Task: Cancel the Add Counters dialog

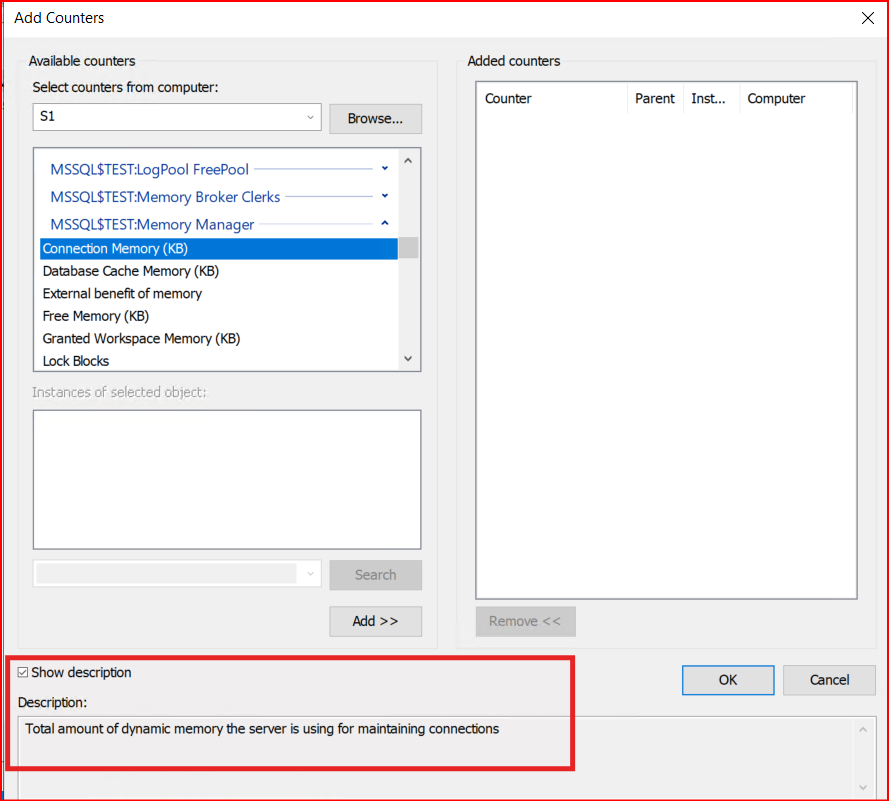Action: [829, 680]
